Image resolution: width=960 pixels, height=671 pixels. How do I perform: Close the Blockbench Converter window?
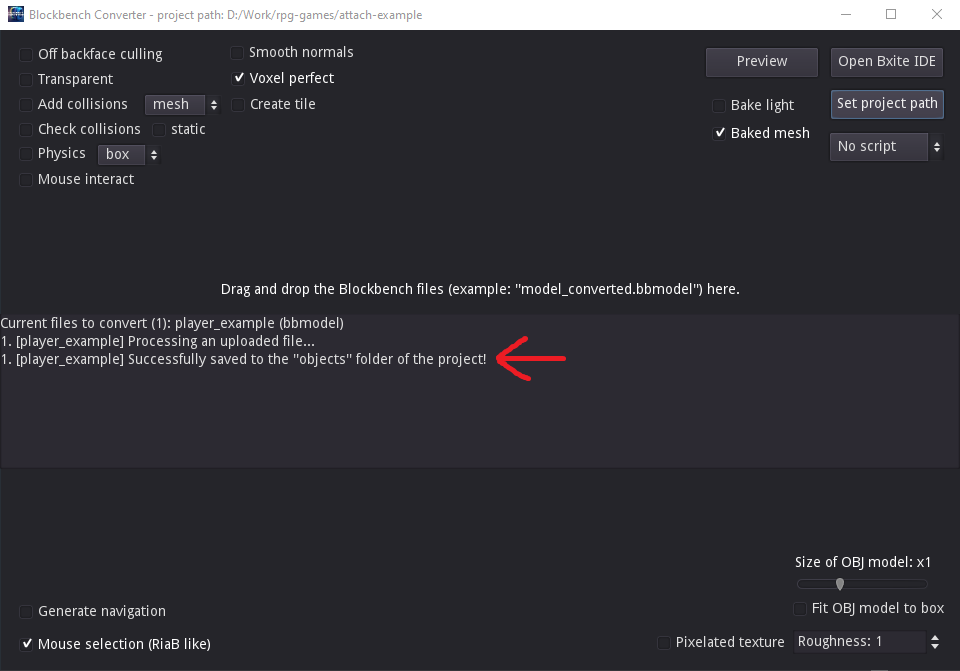(x=937, y=14)
